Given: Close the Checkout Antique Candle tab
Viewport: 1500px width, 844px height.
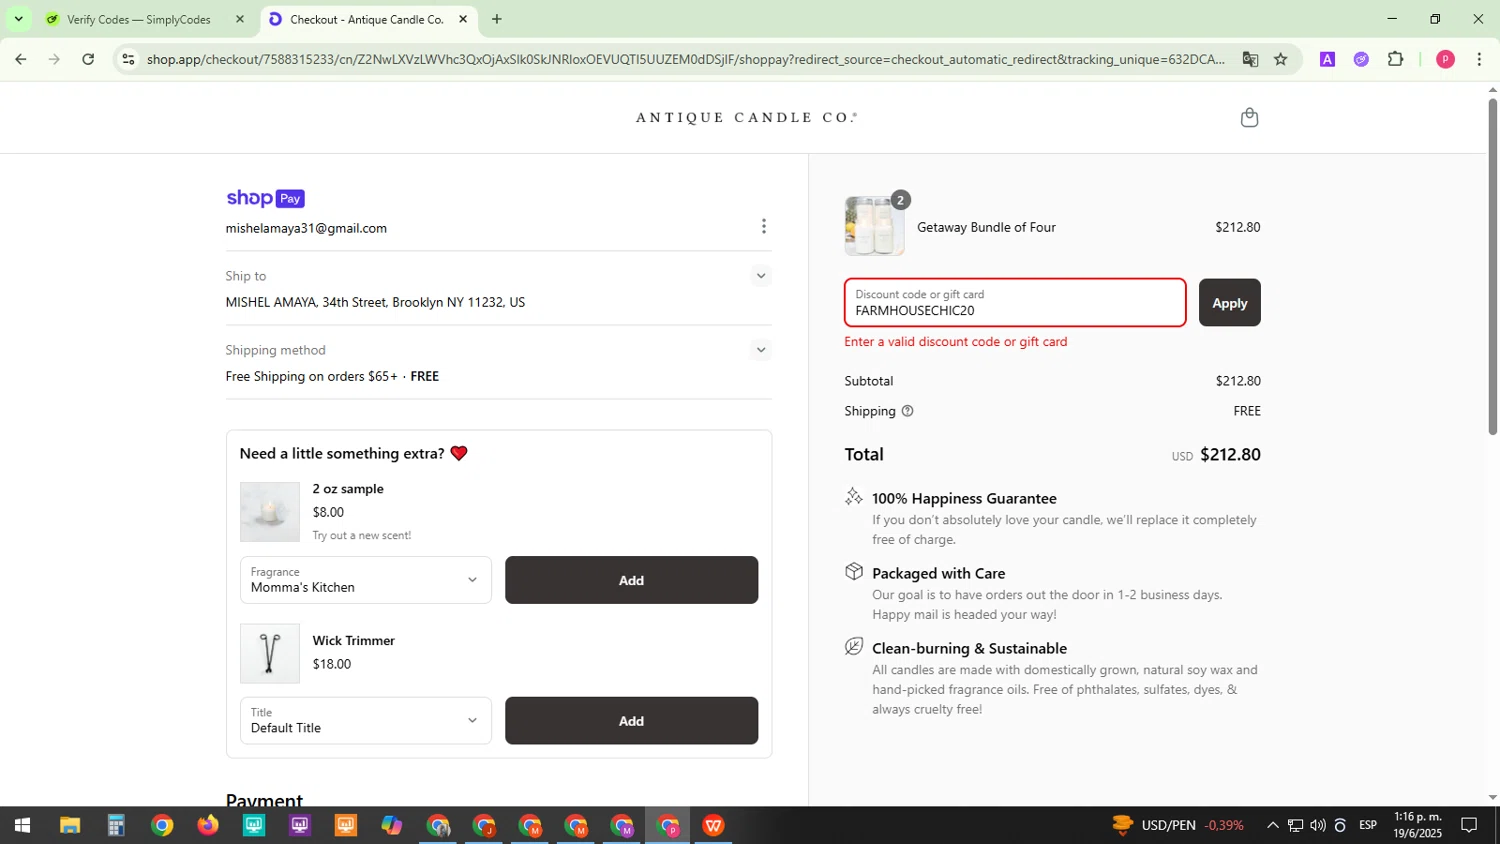Looking at the screenshot, I should coord(463,19).
